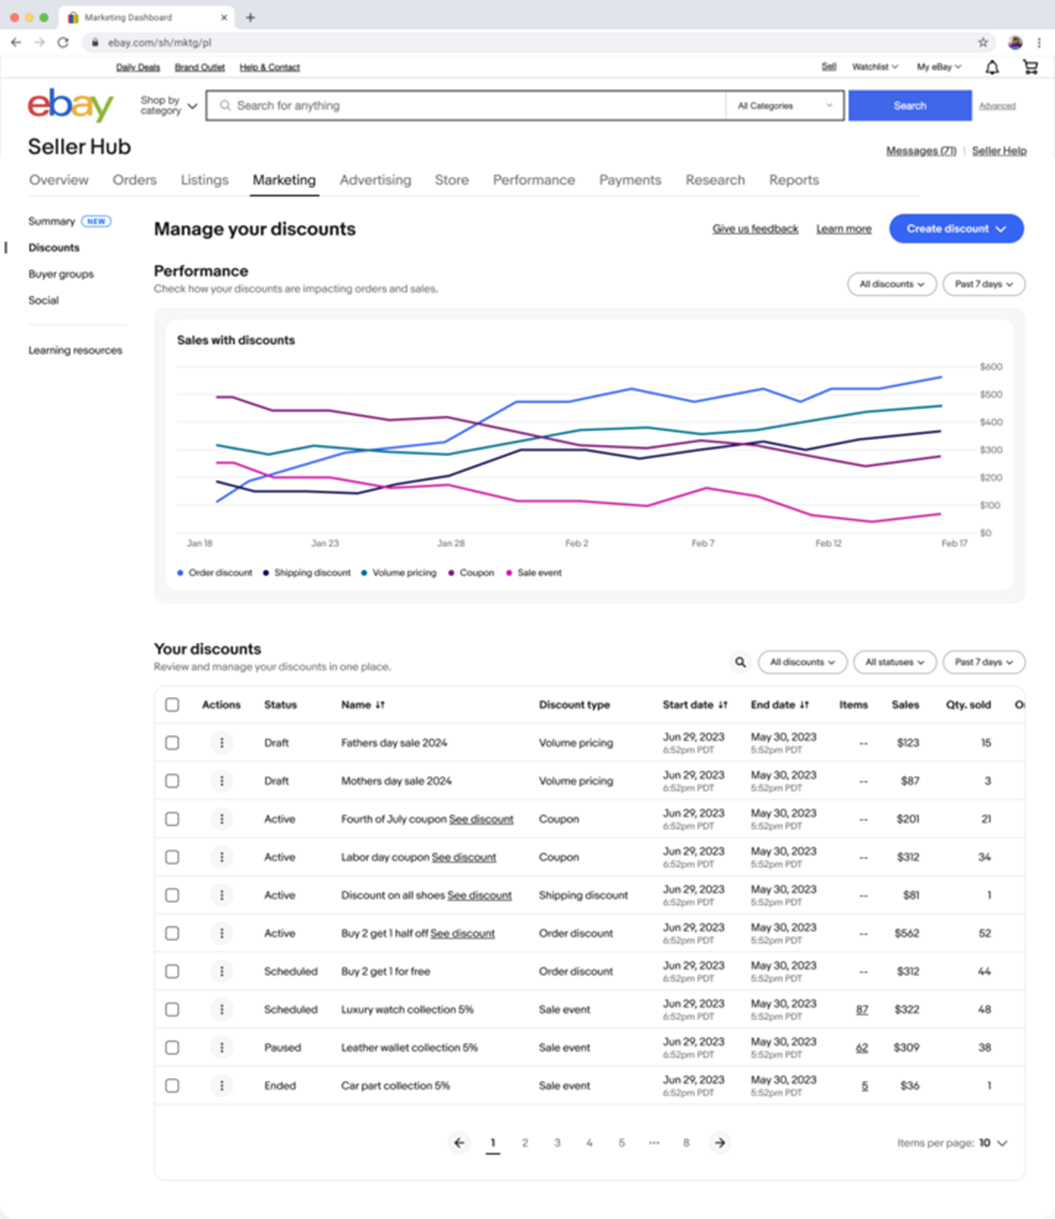Select the Fathers day sale 2024 checkbox

(172, 743)
